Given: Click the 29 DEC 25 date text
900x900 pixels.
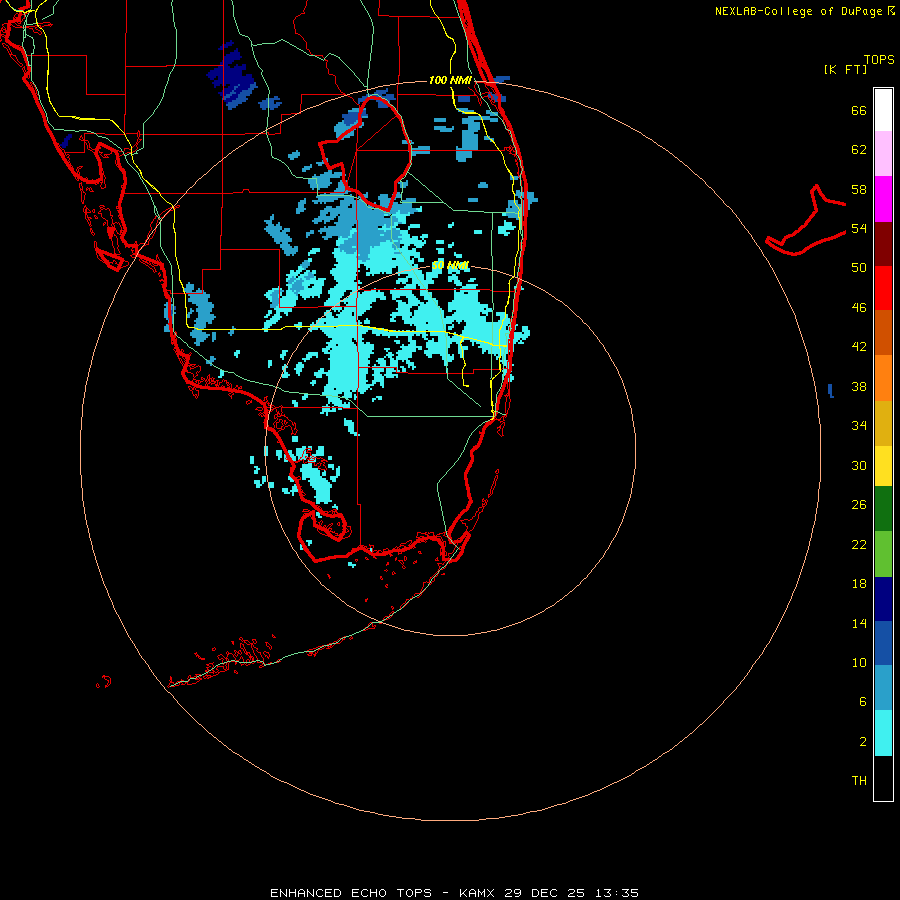Looking at the screenshot, I should [545, 893].
